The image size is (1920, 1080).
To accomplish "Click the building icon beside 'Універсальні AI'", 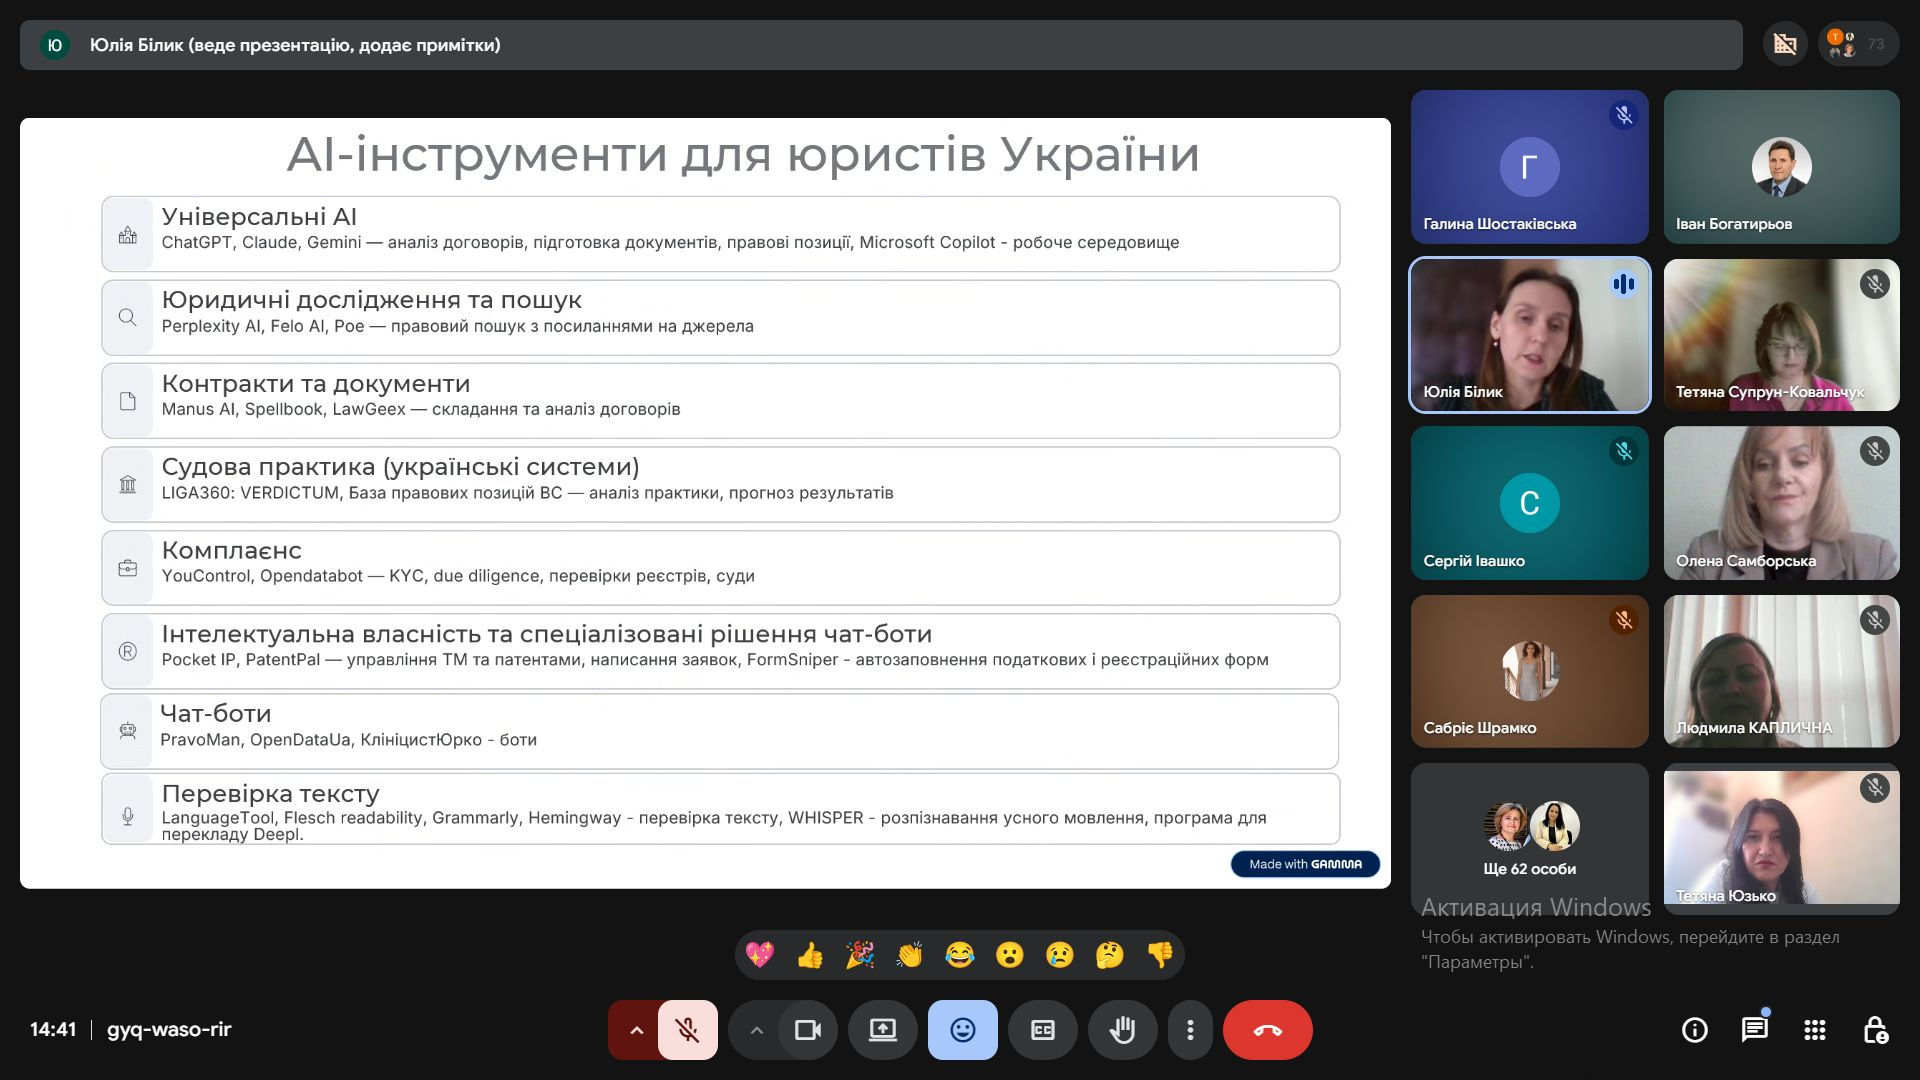I will pyautogui.click(x=127, y=235).
